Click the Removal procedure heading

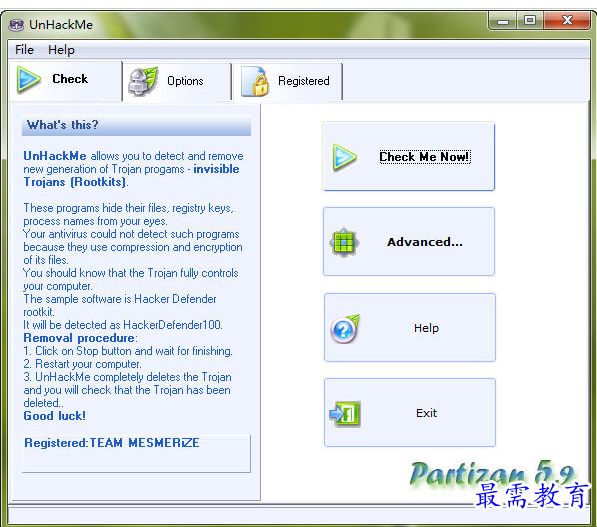pyautogui.click(x=79, y=338)
